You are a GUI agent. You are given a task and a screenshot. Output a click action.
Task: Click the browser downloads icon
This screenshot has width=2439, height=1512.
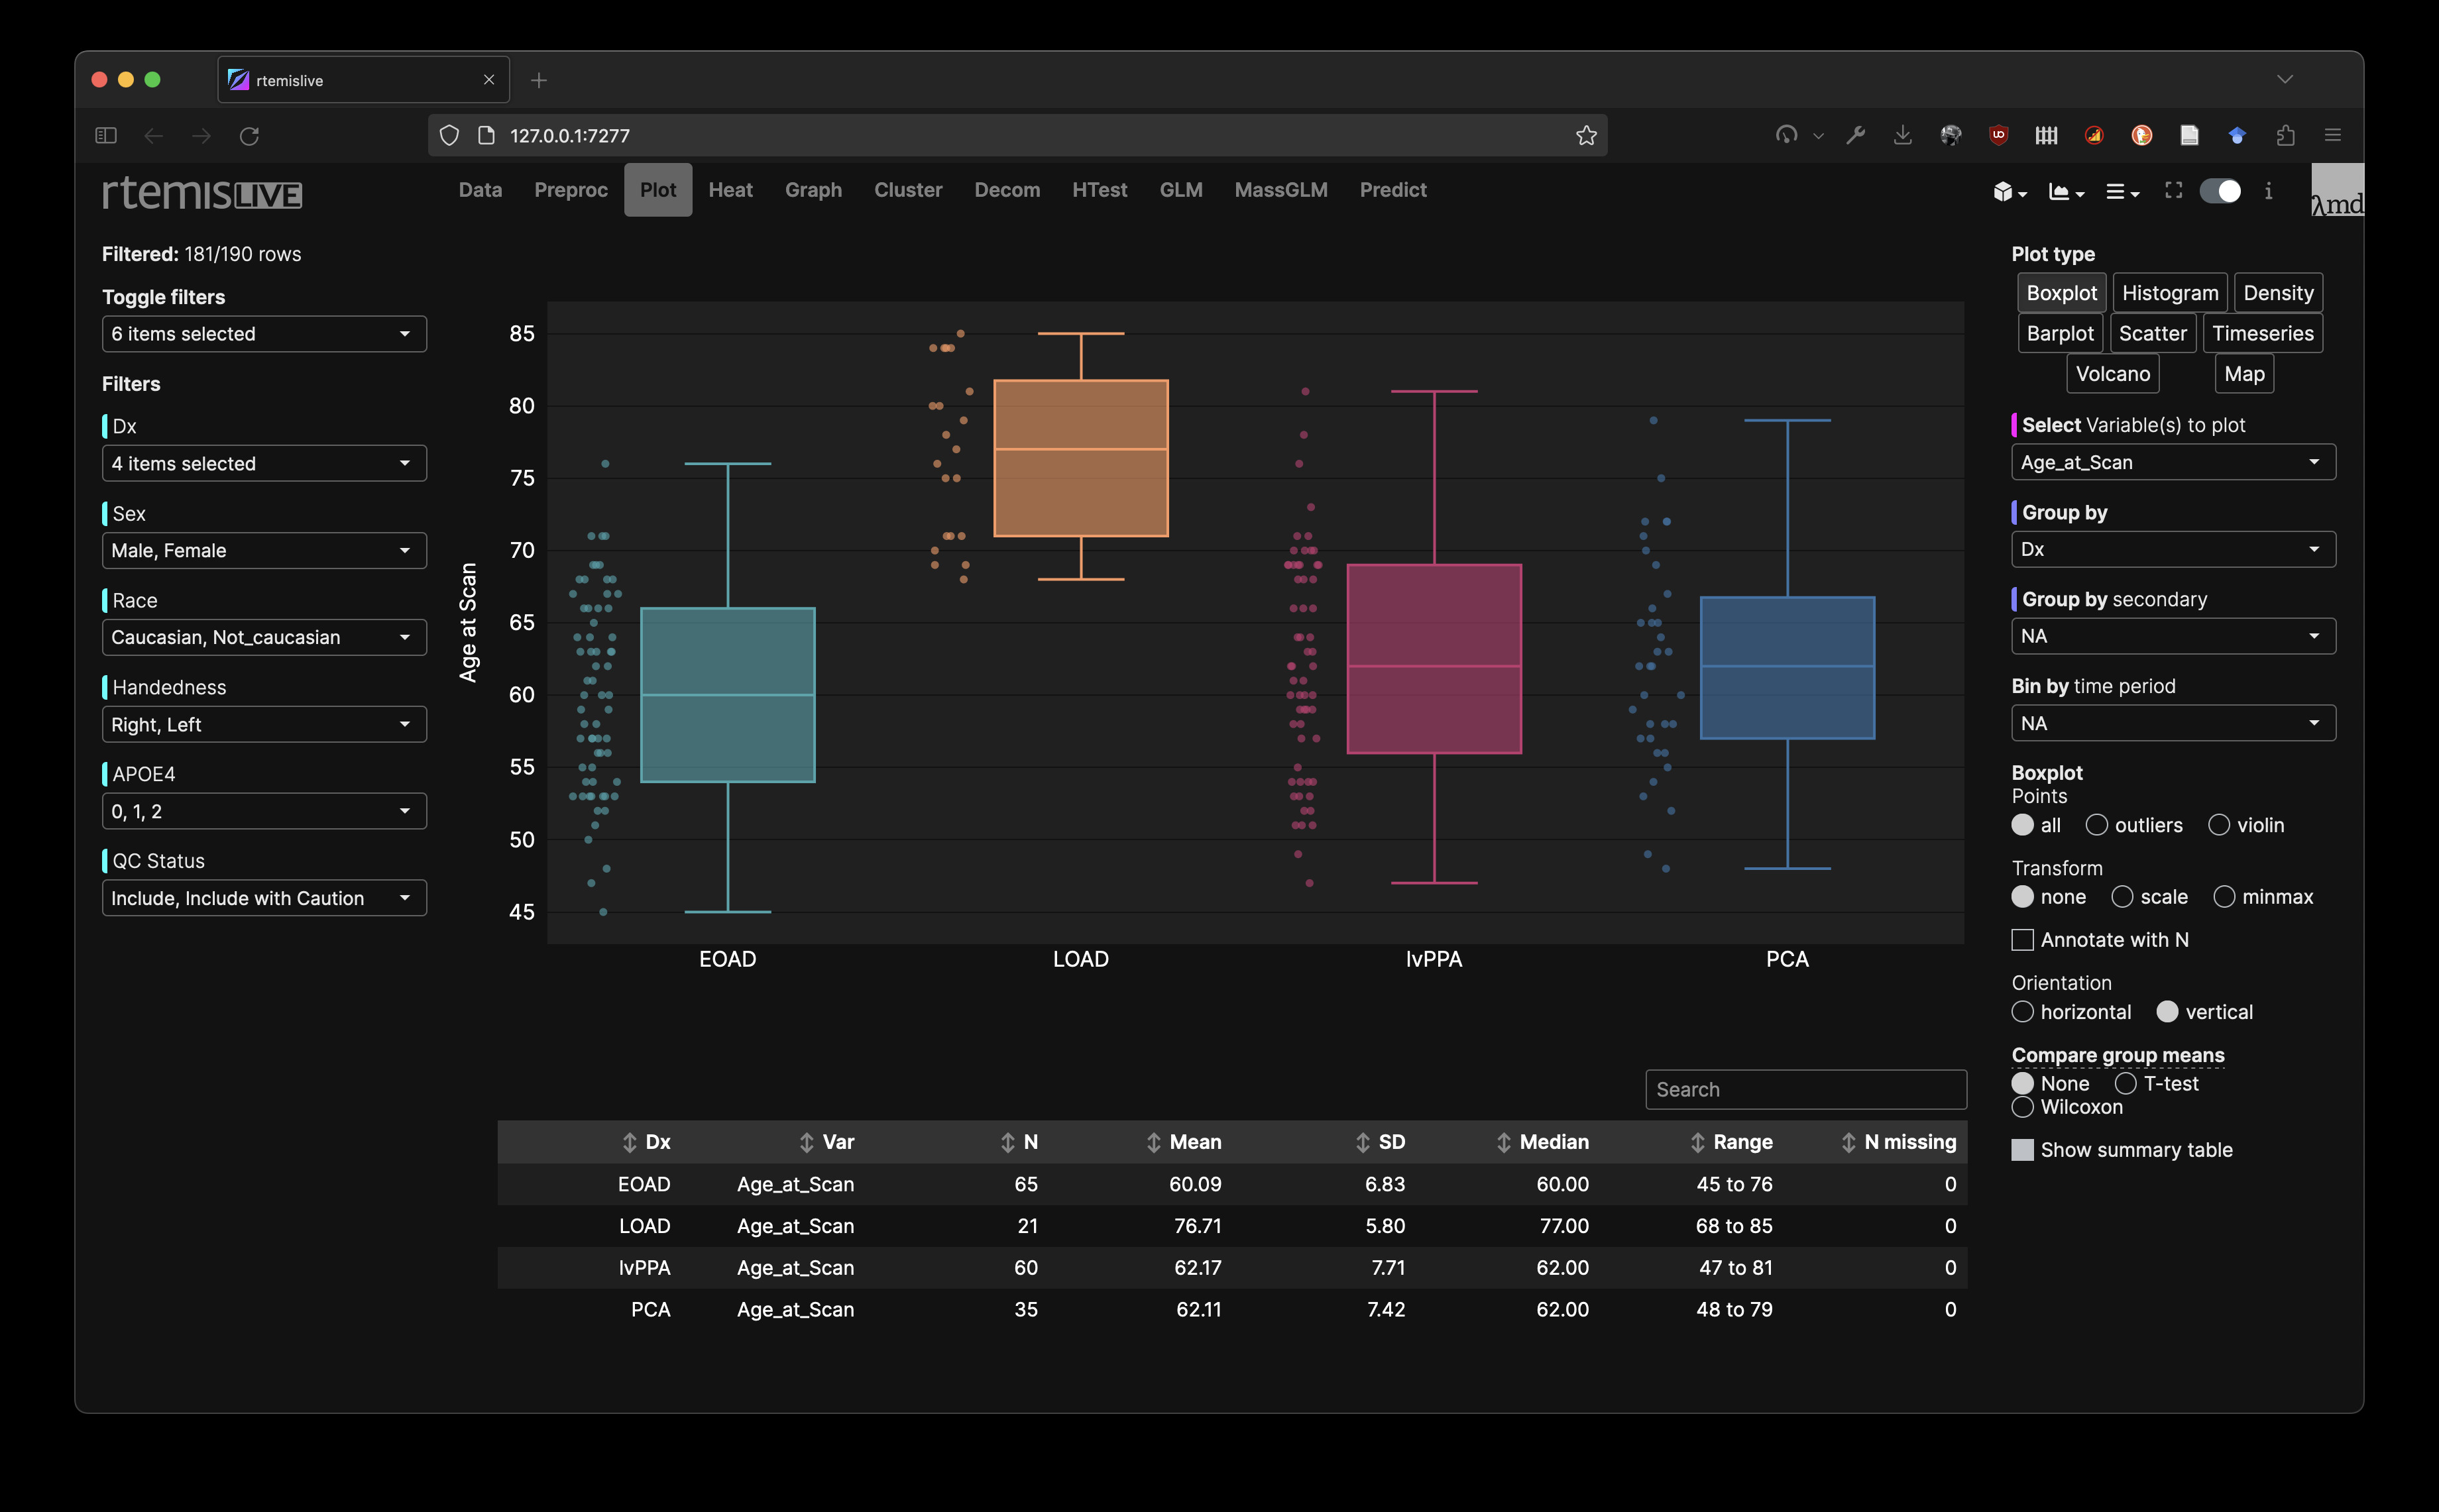point(1902,135)
